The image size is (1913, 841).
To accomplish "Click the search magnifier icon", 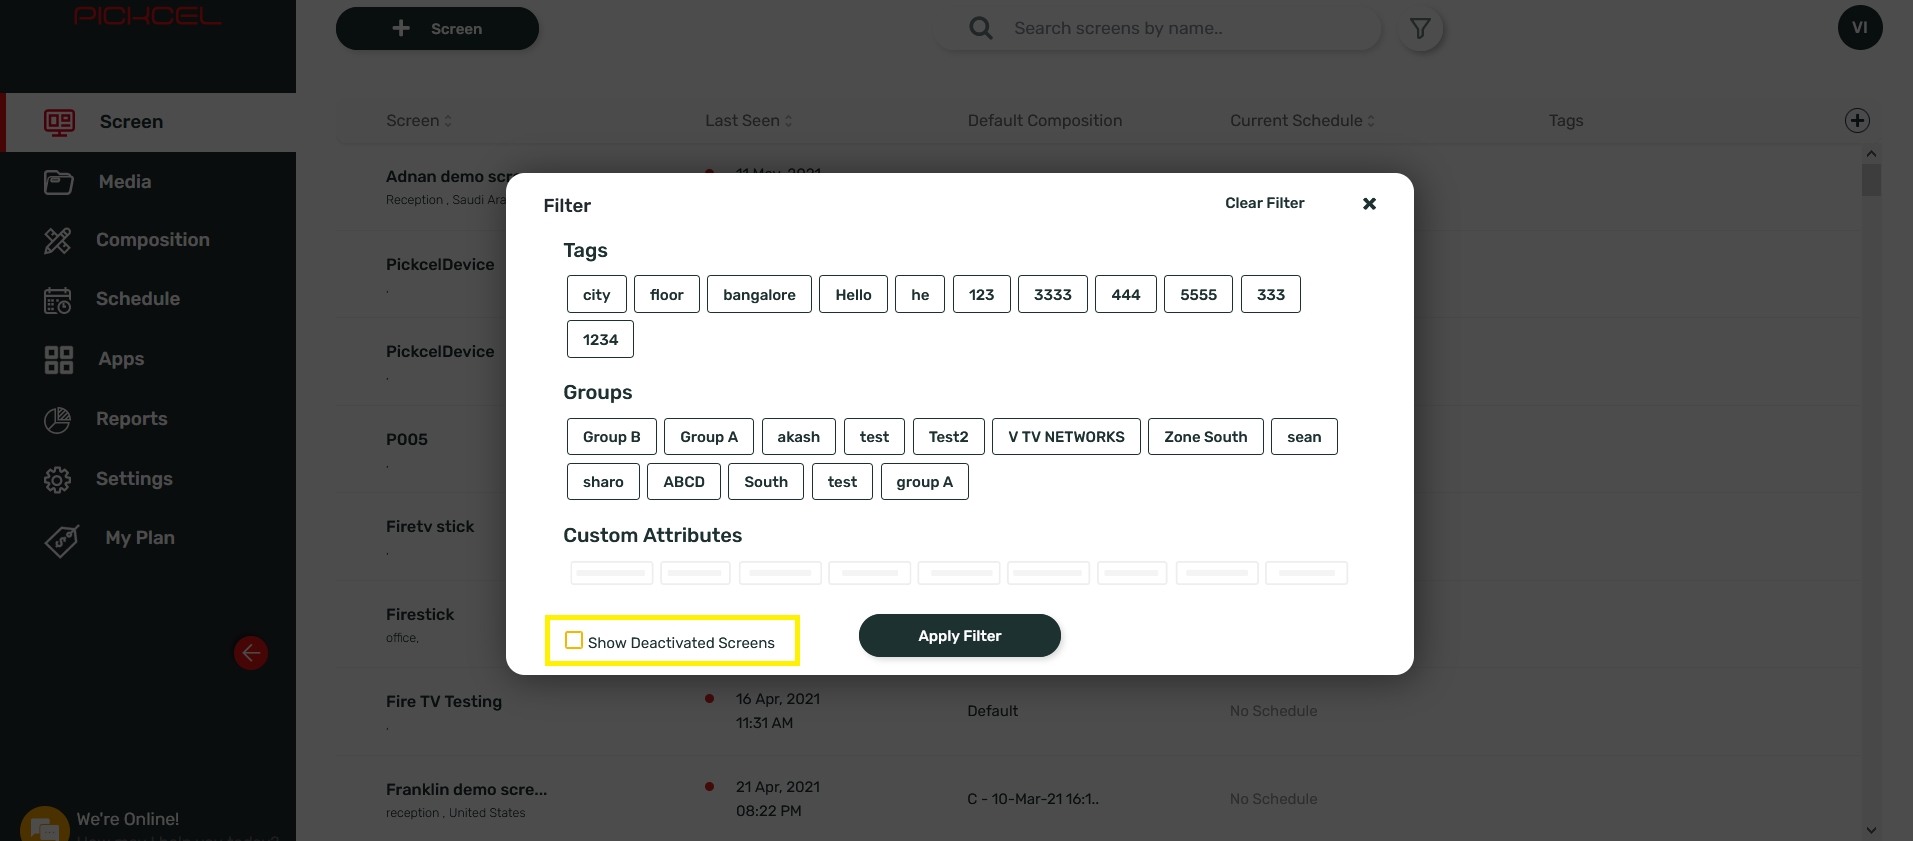I will tap(981, 28).
